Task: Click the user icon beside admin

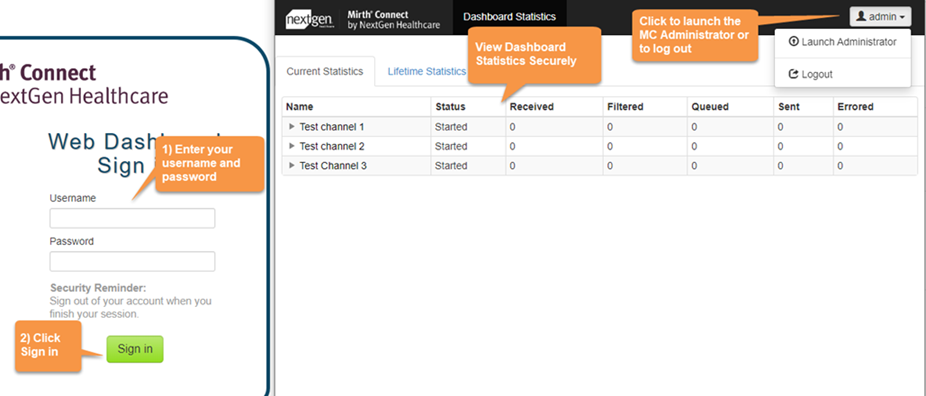Action: 861,17
